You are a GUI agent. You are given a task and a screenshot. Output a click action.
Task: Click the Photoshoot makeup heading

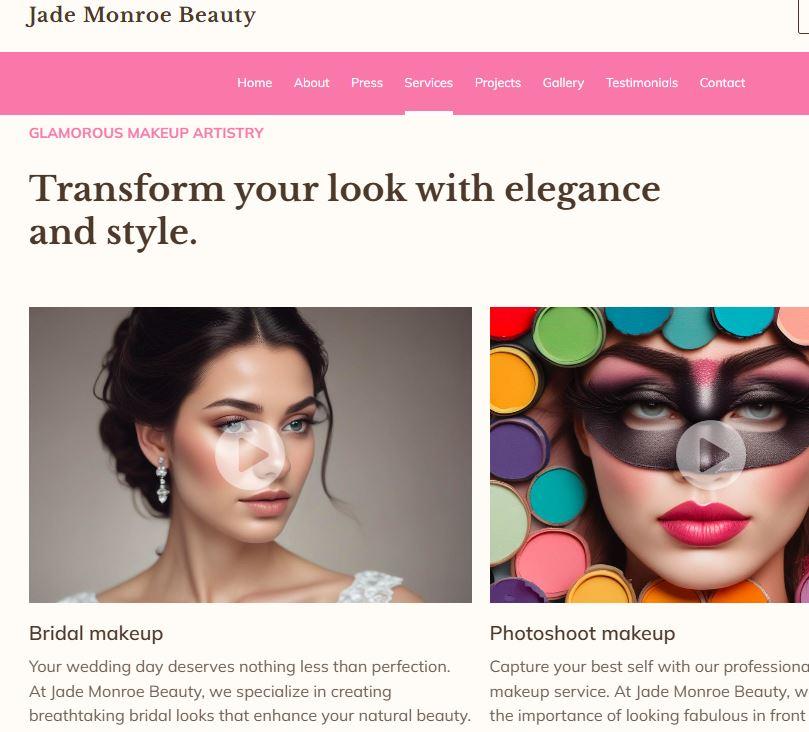coord(583,633)
